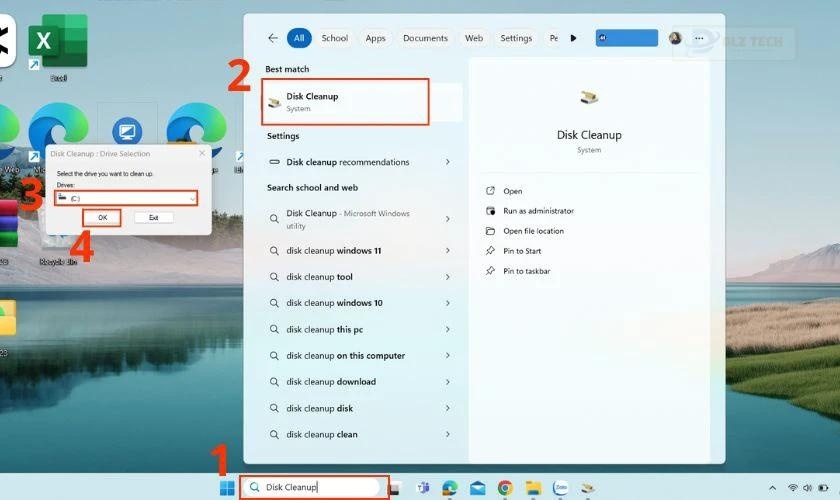Open the Drives dropdown showing (C:)
The image size is (840, 500).
tap(126, 198)
